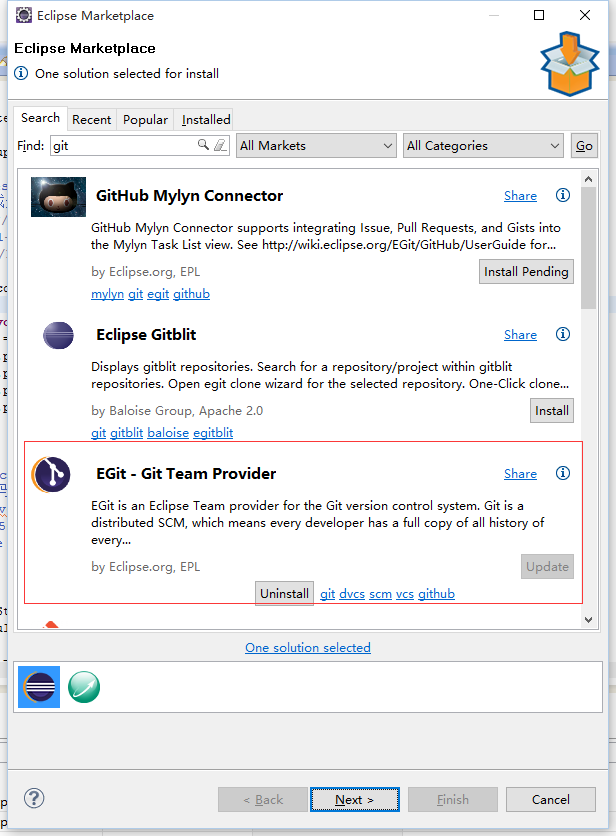Click the Go button
616x836 pixels.
(584, 146)
